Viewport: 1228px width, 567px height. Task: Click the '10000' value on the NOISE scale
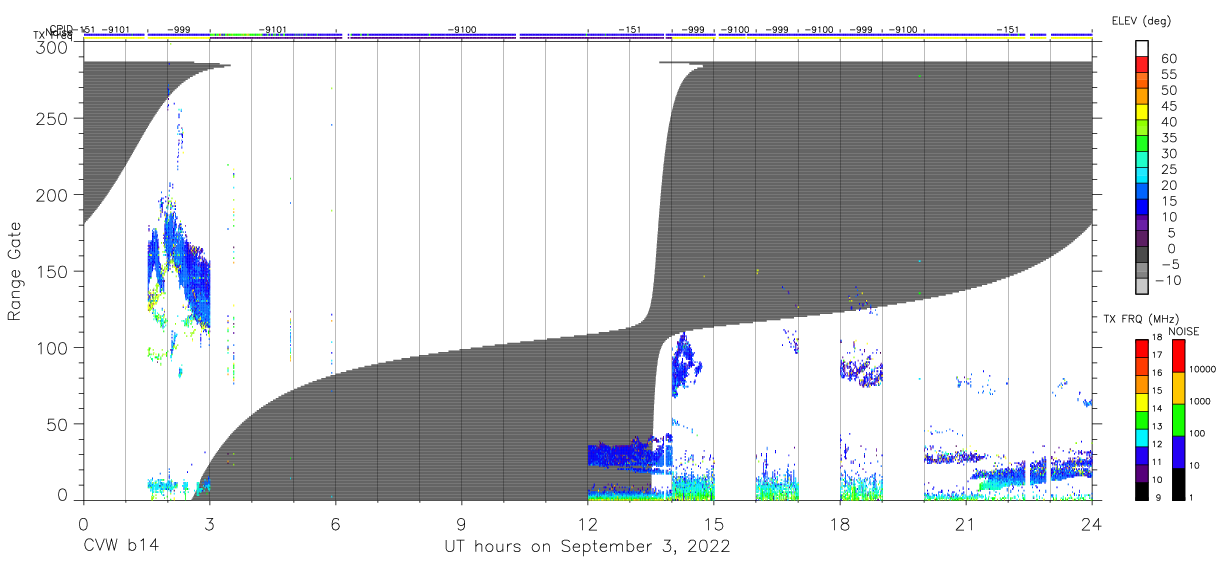1203,369
